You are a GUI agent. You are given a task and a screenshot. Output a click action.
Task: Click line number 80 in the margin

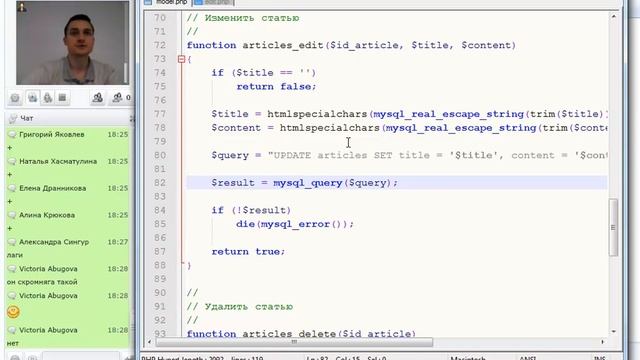point(160,156)
